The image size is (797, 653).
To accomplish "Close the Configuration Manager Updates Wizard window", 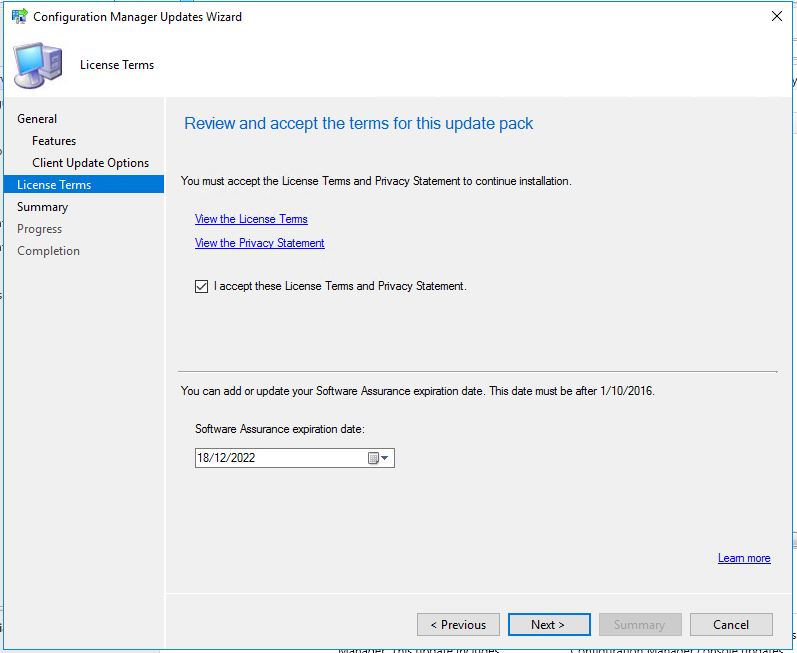I will pyautogui.click(x=776, y=16).
